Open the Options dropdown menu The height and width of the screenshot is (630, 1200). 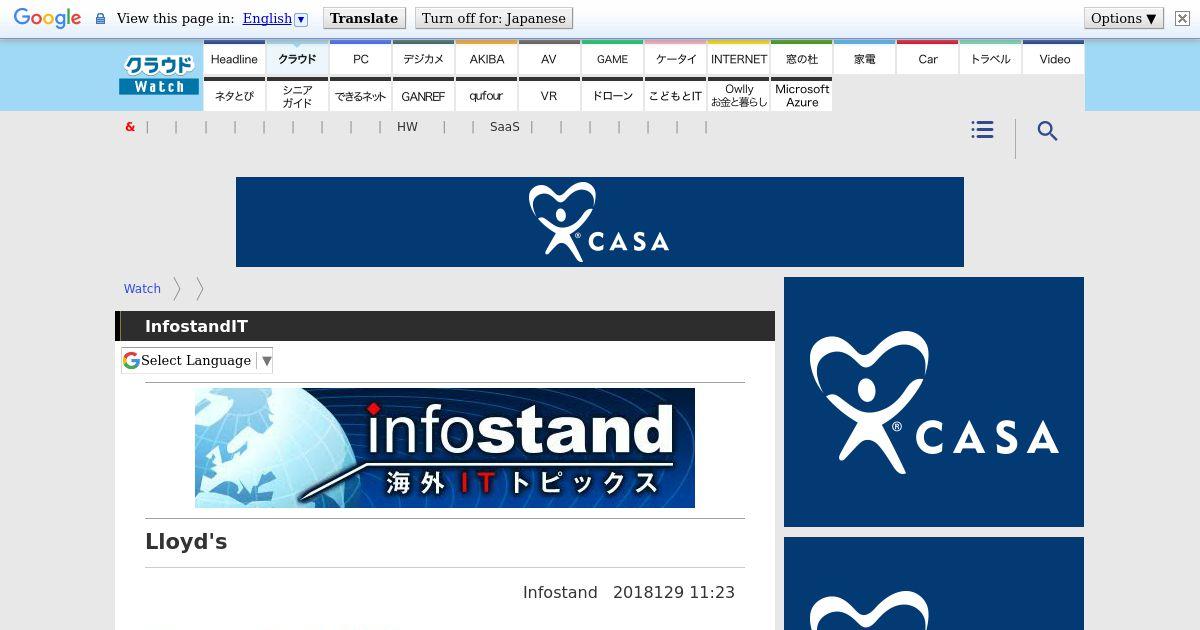(x=1124, y=18)
